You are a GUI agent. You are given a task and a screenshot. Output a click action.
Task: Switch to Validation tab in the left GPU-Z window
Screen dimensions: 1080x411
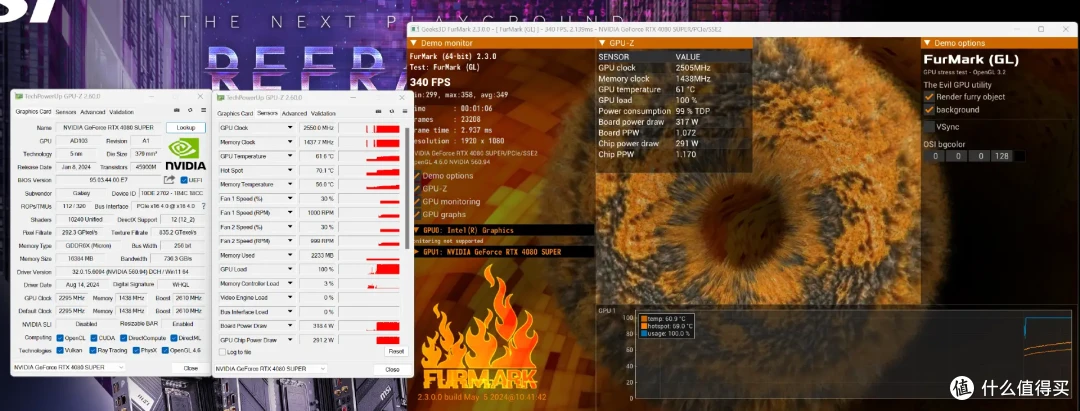pos(121,112)
